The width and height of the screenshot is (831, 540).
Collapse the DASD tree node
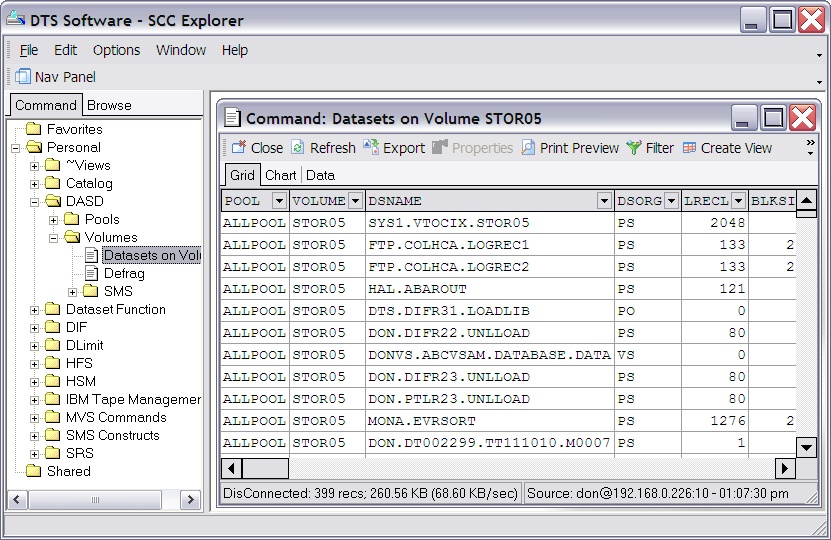[x=34, y=202]
